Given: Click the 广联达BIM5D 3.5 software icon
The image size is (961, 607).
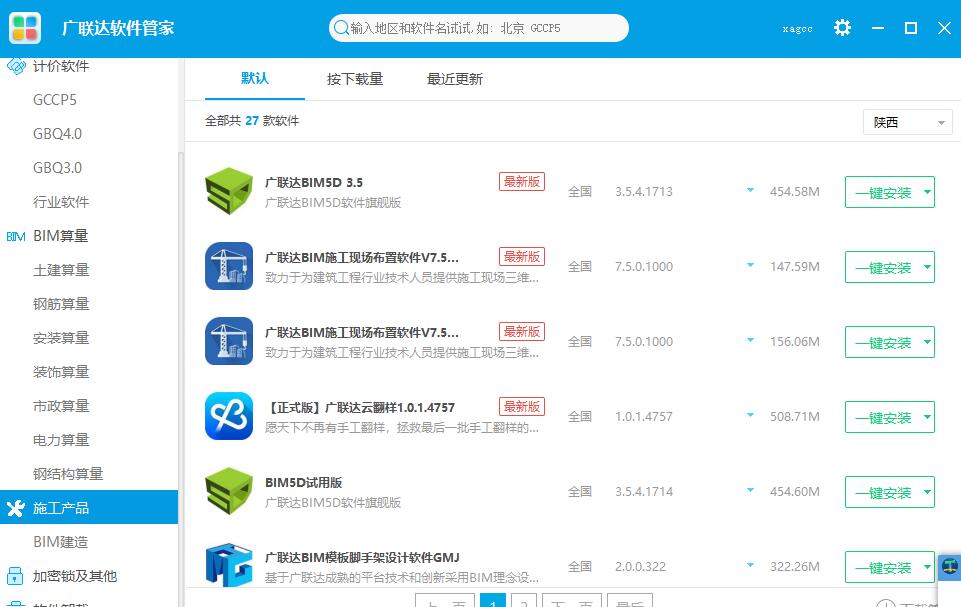Looking at the screenshot, I should click(x=229, y=191).
